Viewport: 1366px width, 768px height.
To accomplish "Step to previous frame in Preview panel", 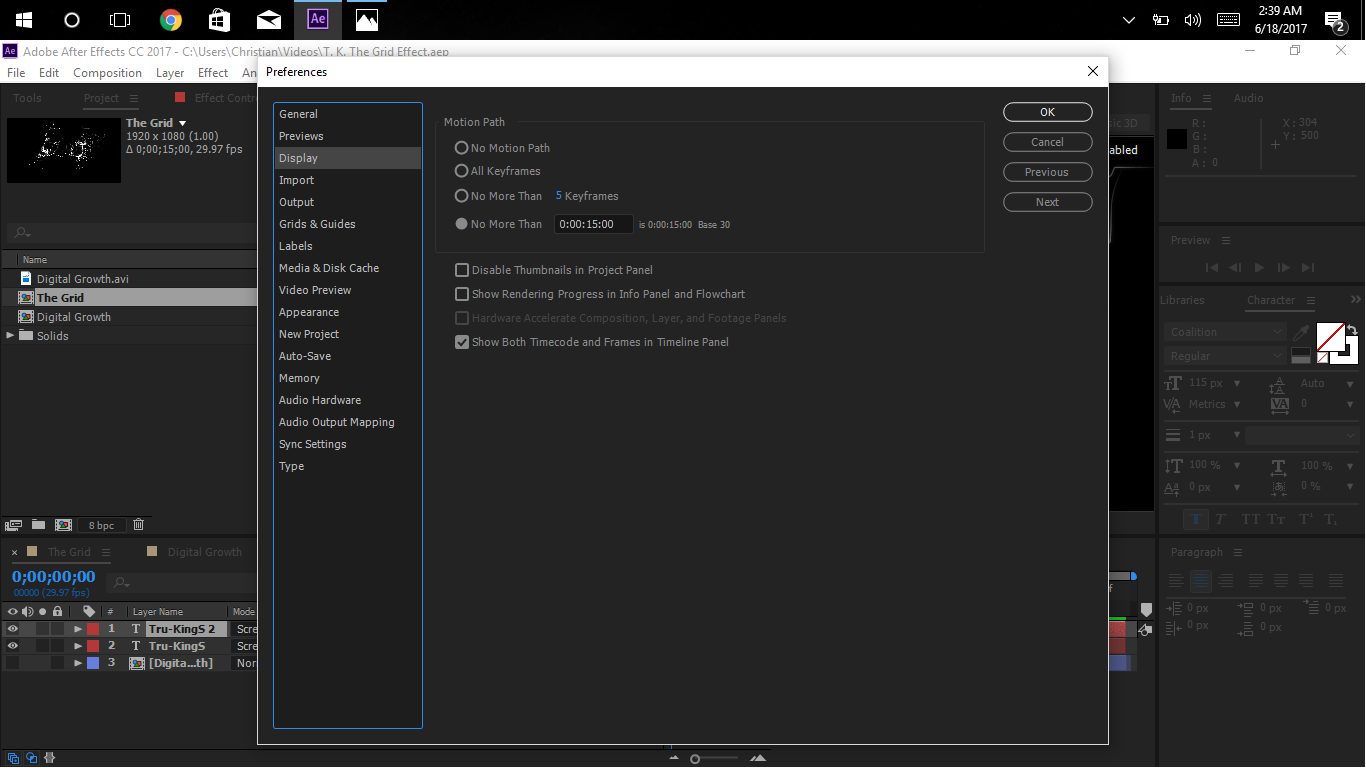I will [x=1235, y=267].
